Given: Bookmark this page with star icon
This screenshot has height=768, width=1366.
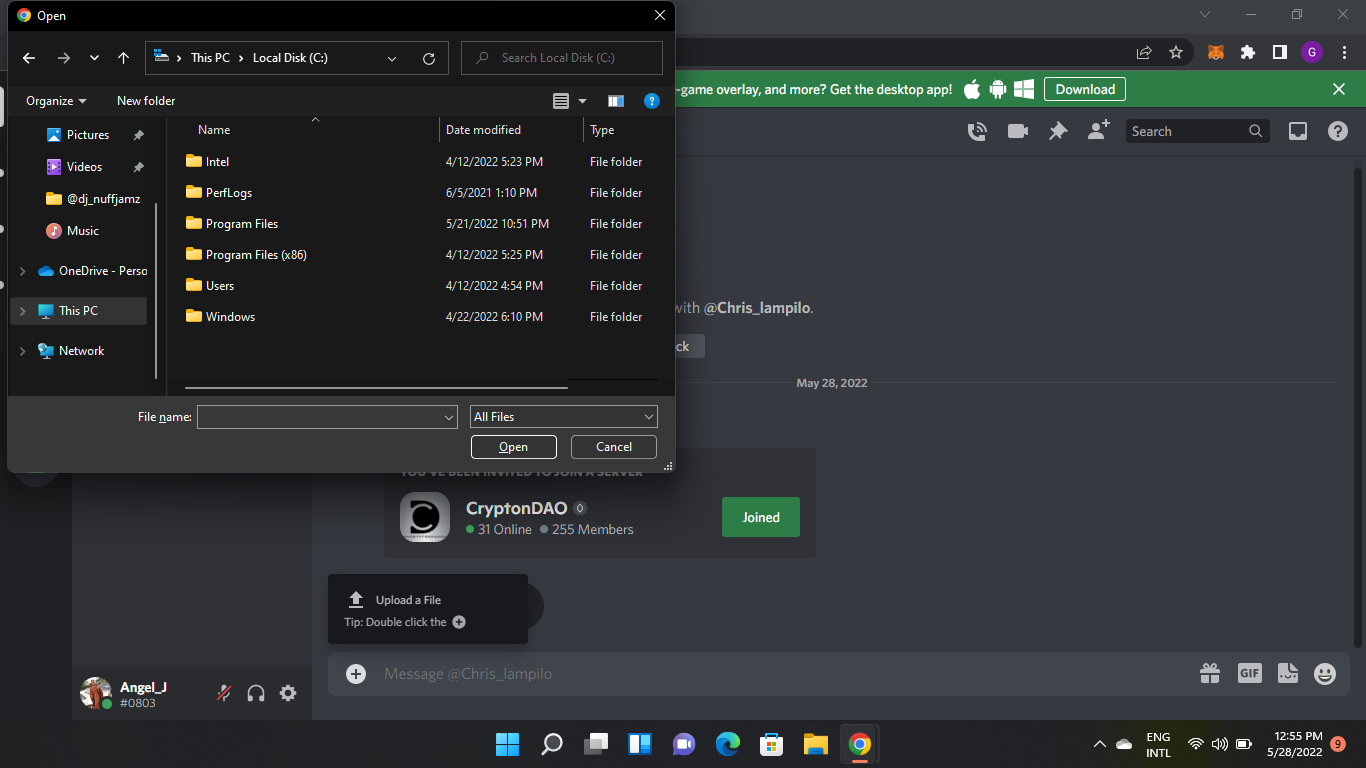Looking at the screenshot, I should click(1176, 52).
